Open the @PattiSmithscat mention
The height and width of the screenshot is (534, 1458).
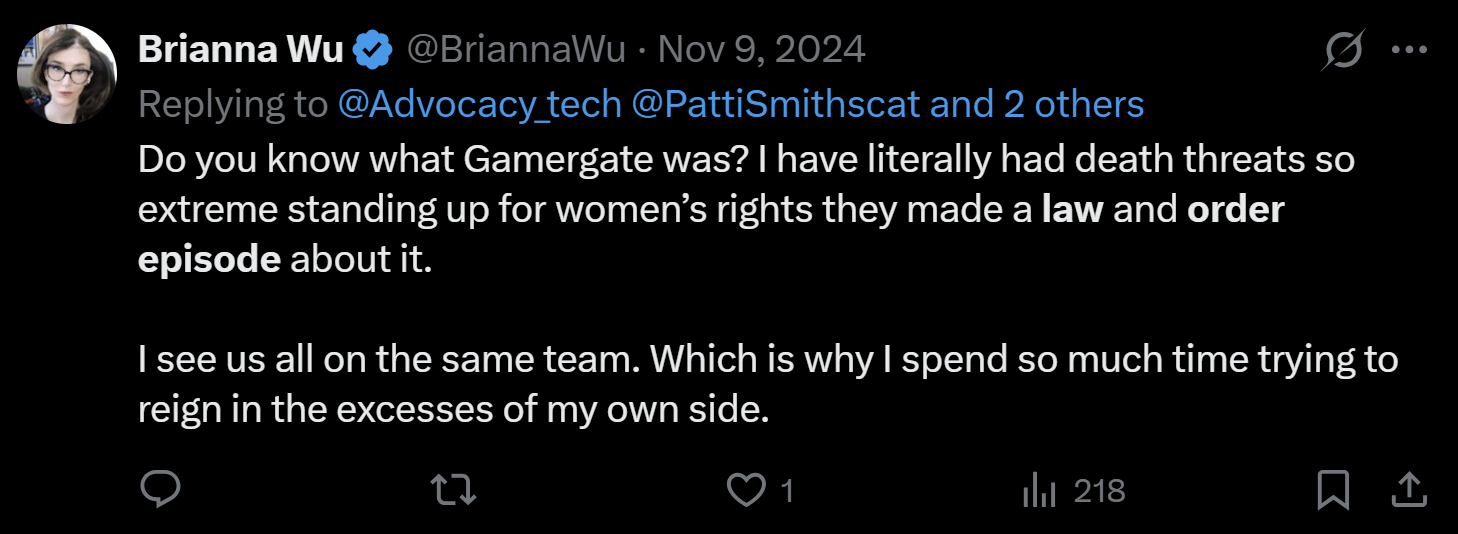(x=775, y=104)
